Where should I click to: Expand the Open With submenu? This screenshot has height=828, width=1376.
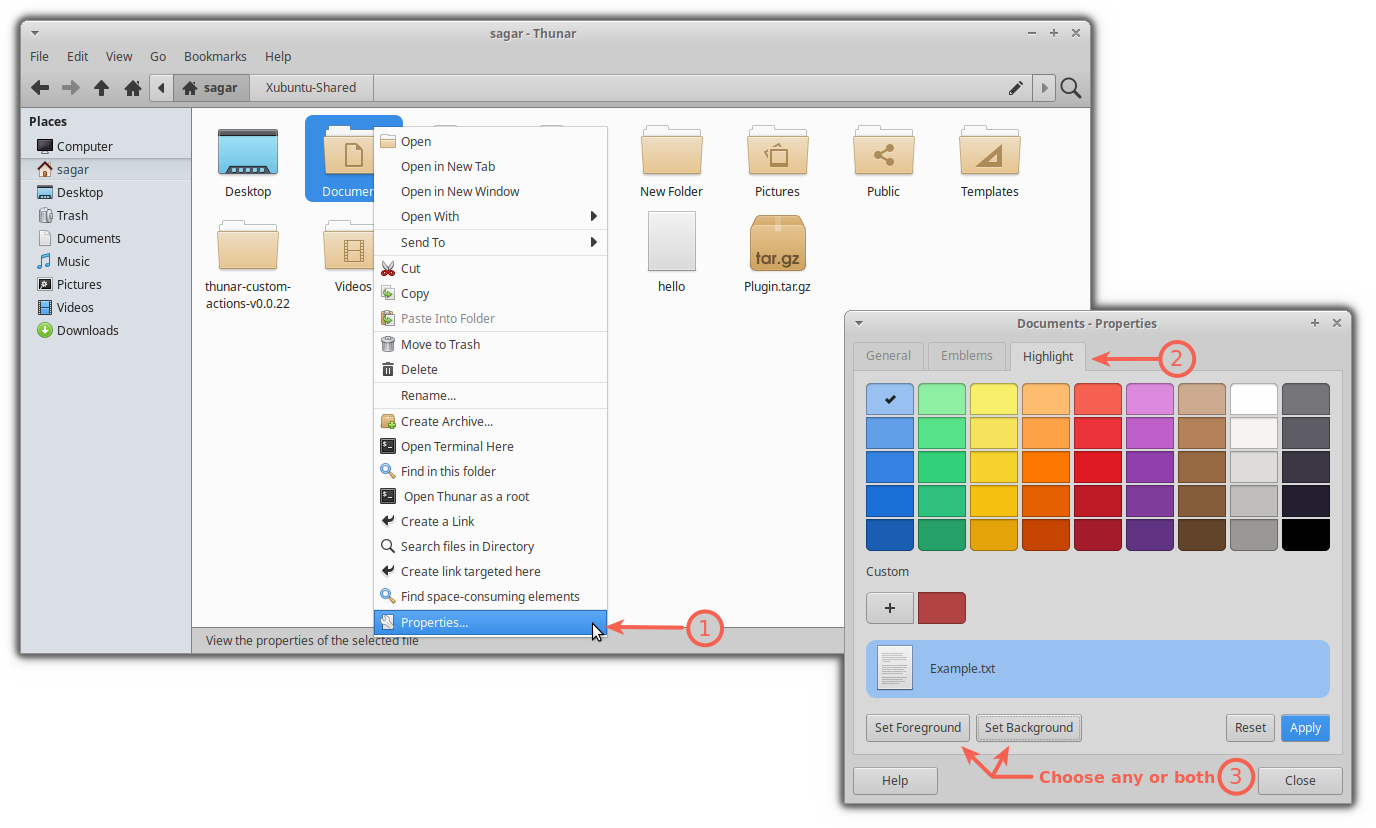tap(430, 216)
